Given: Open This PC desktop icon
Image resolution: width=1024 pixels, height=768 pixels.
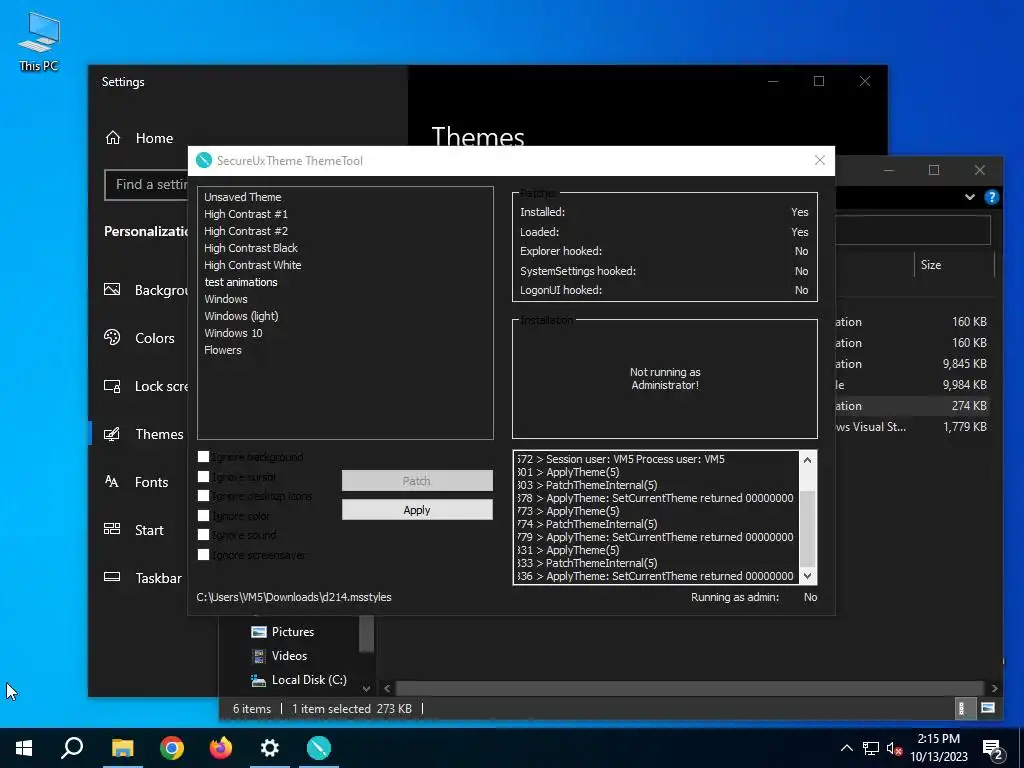Looking at the screenshot, I should coord(39,40).
